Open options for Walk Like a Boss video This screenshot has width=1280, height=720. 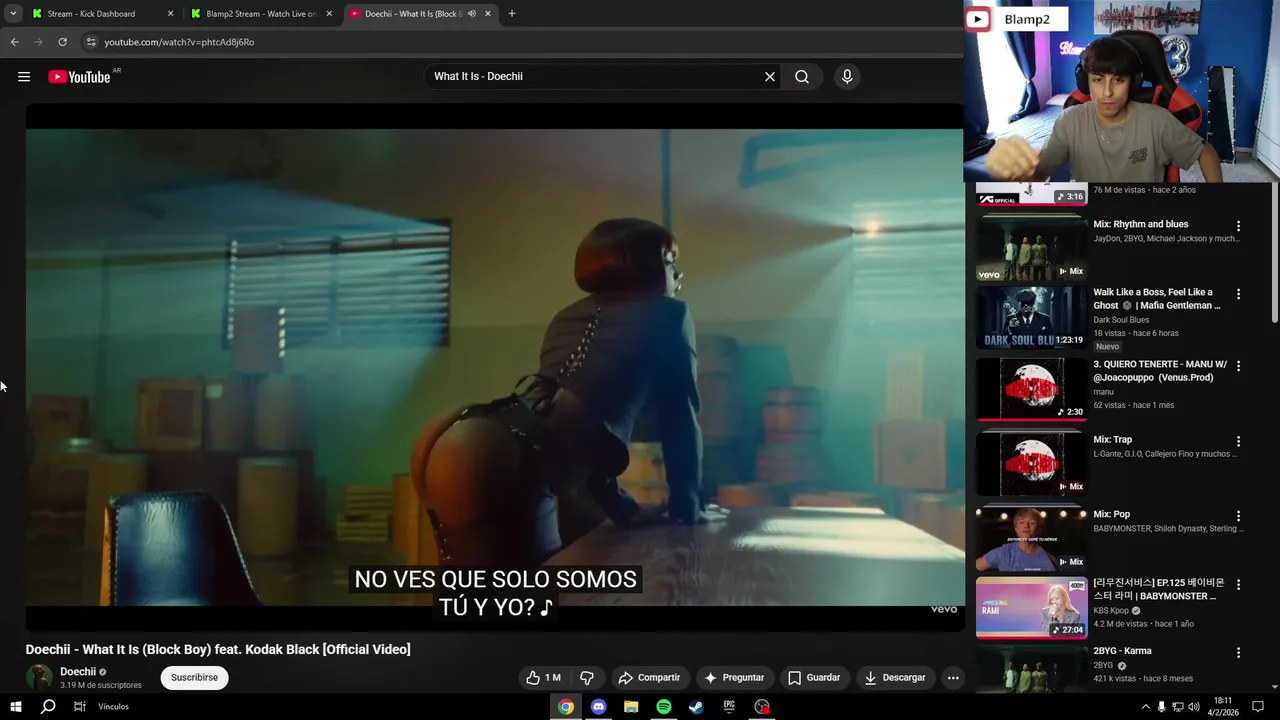[x=1238, y=295]
